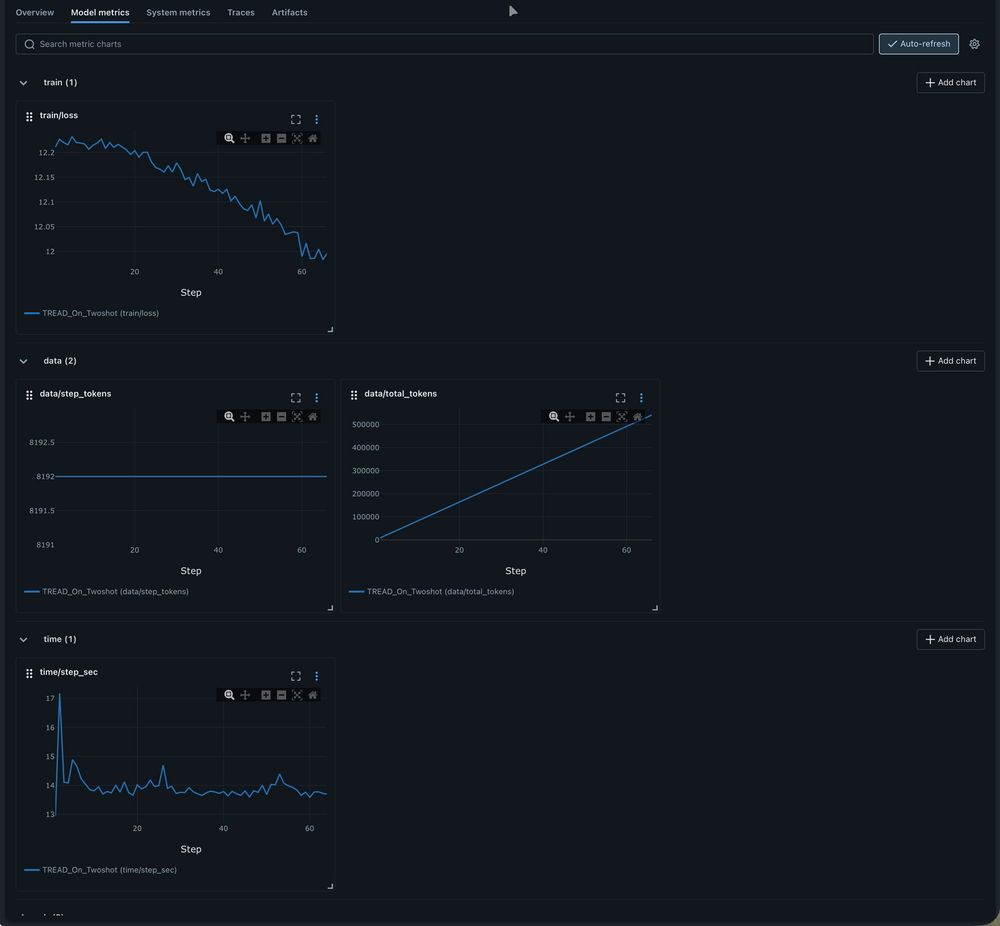
Task: Open fullscreen view of data/total_tokens chart
Action: pos(621,398)
